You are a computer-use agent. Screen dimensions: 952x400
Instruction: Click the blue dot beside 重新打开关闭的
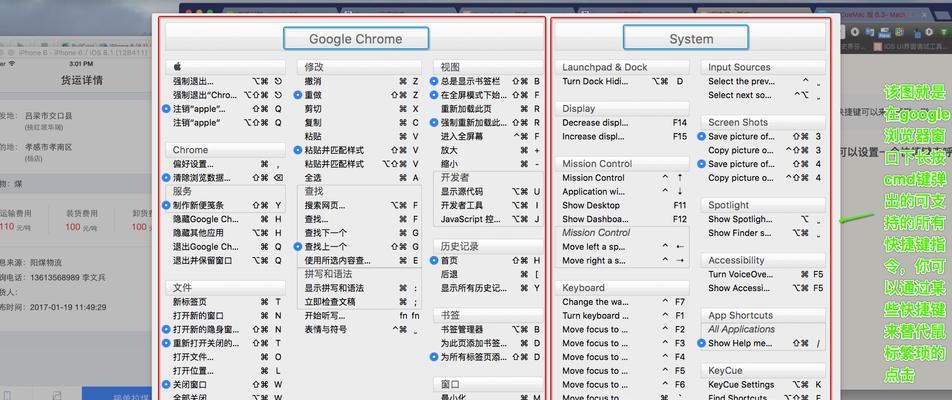click(166, 343)
